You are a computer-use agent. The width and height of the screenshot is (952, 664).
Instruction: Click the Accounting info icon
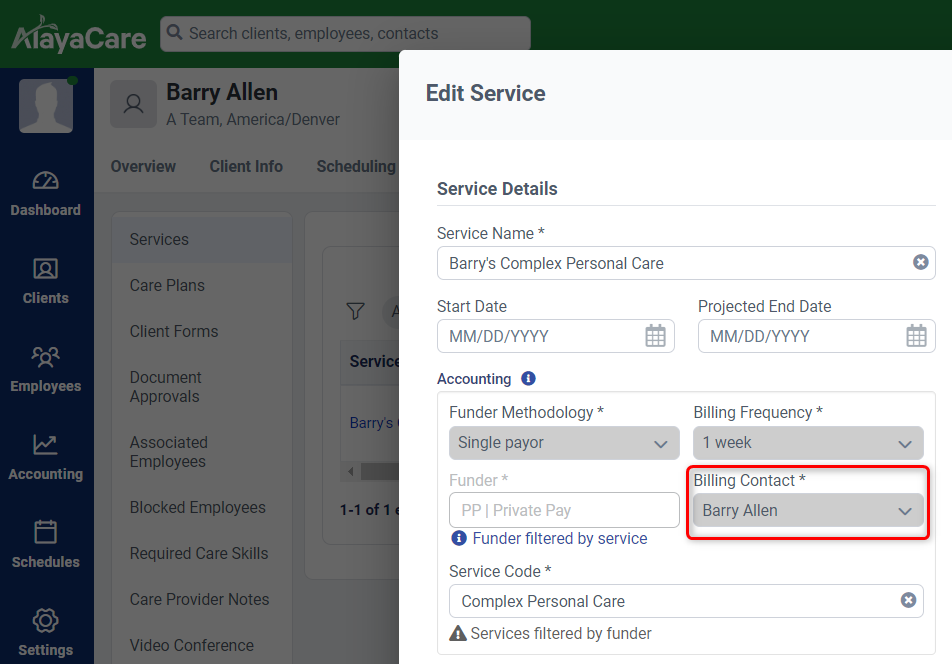pos(528,379)
